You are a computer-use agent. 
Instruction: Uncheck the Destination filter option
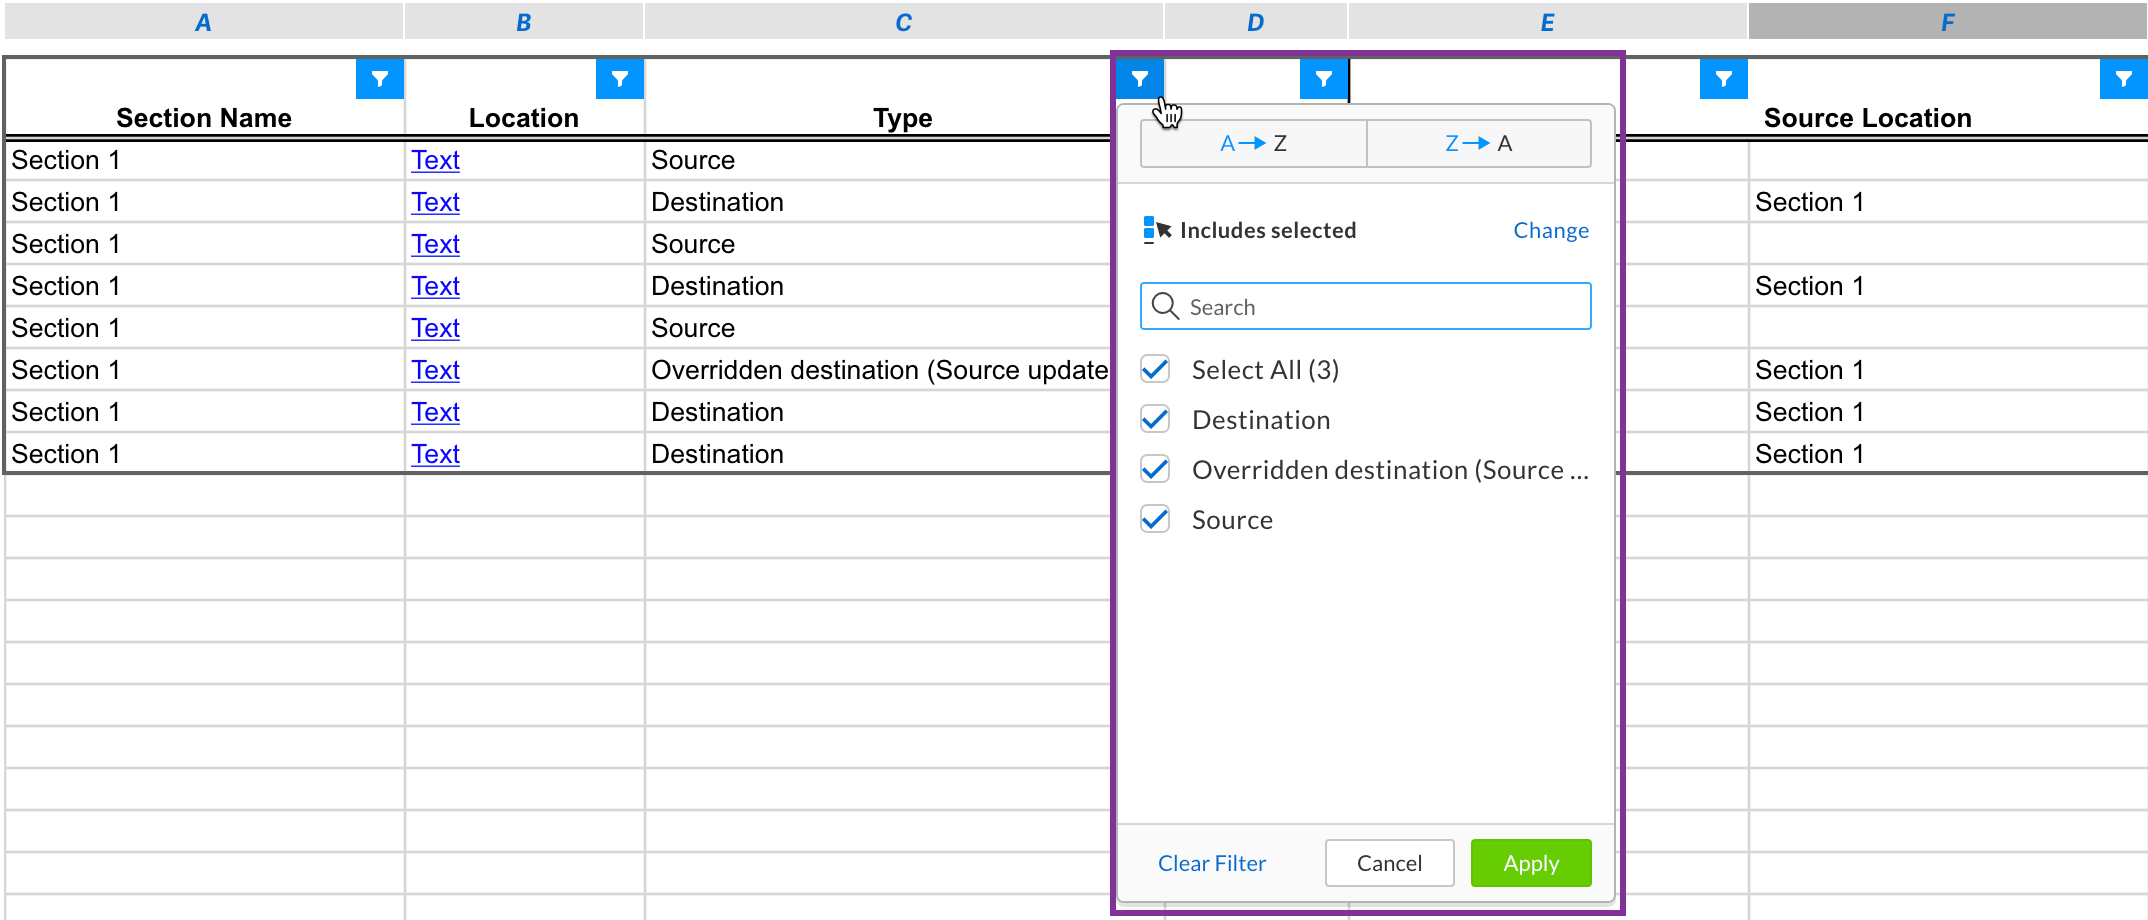point(1154,419)
